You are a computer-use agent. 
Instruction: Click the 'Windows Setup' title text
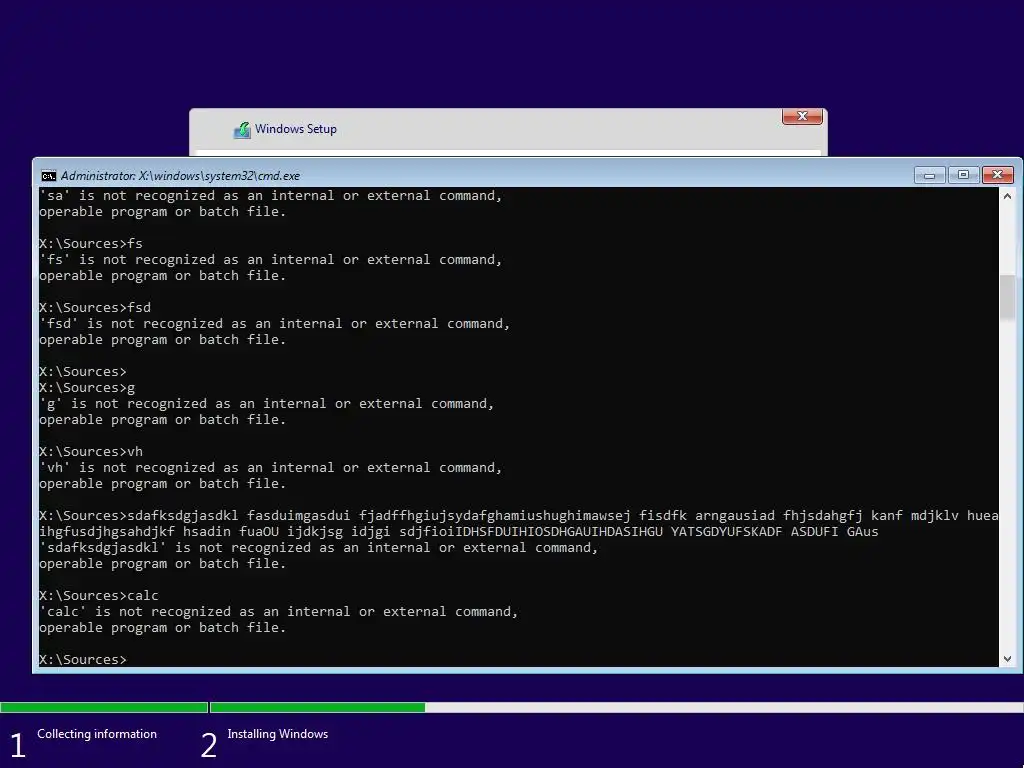coord(296,129)
